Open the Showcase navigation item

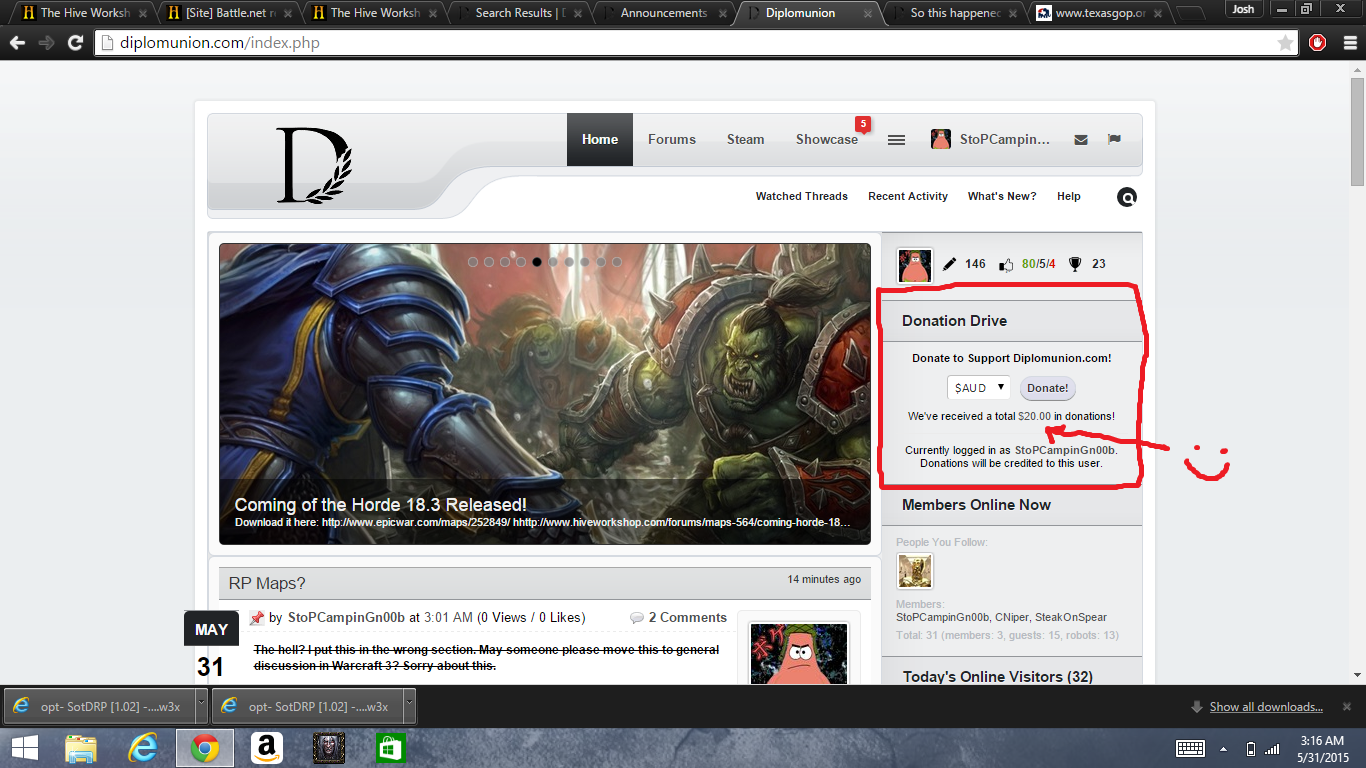pyautogui.click(x=827, y=140)
